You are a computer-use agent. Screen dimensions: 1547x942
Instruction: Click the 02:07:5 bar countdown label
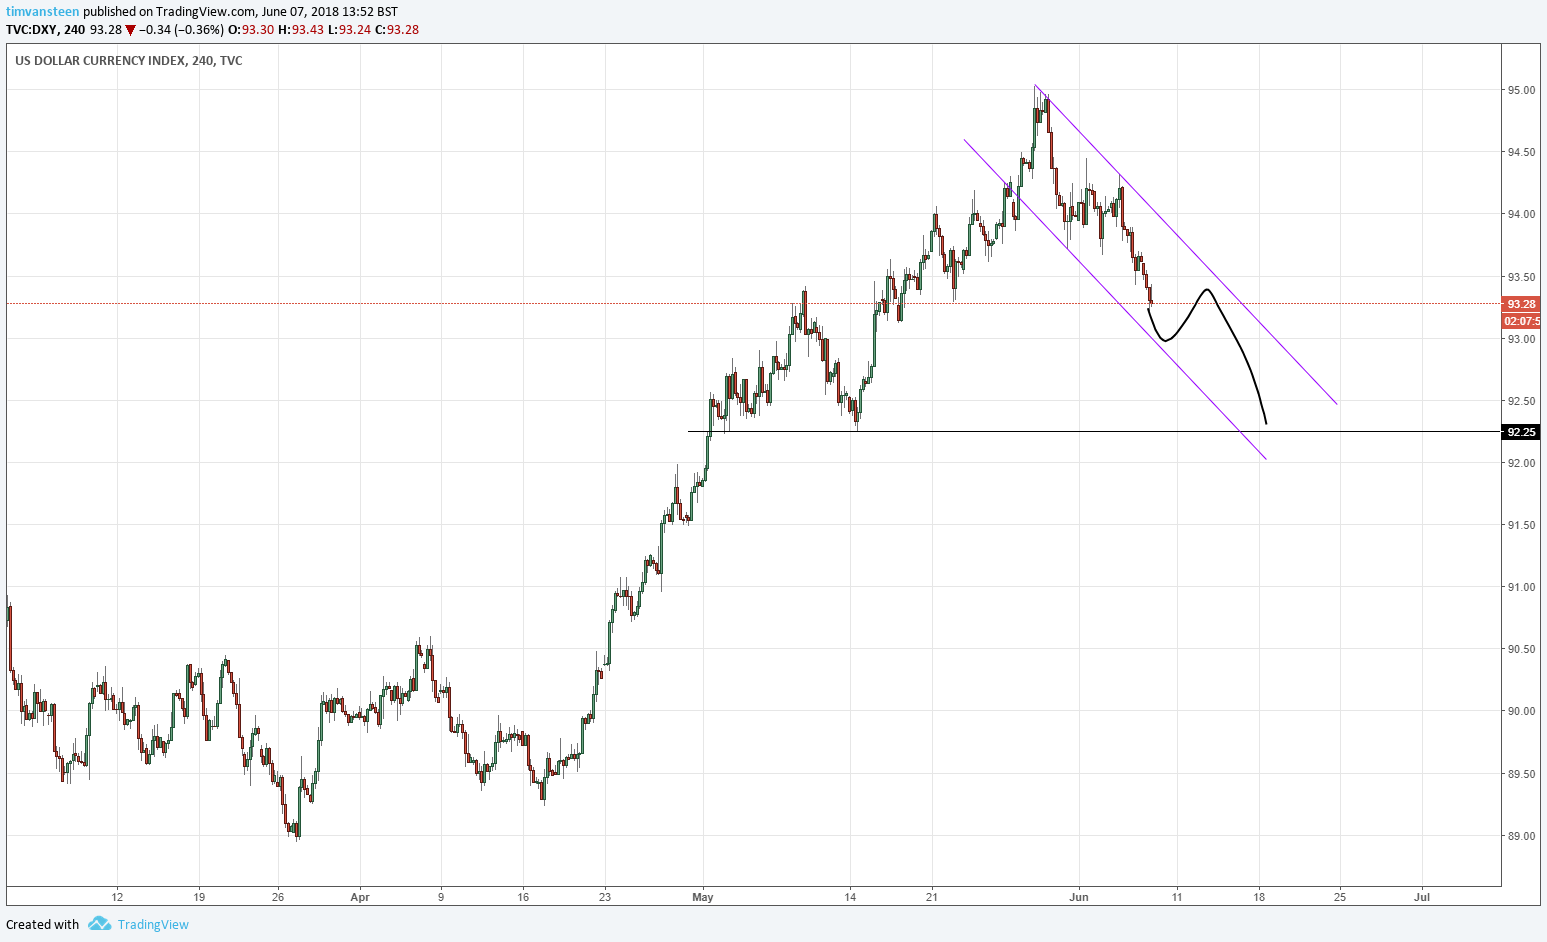pos(1521,321)
